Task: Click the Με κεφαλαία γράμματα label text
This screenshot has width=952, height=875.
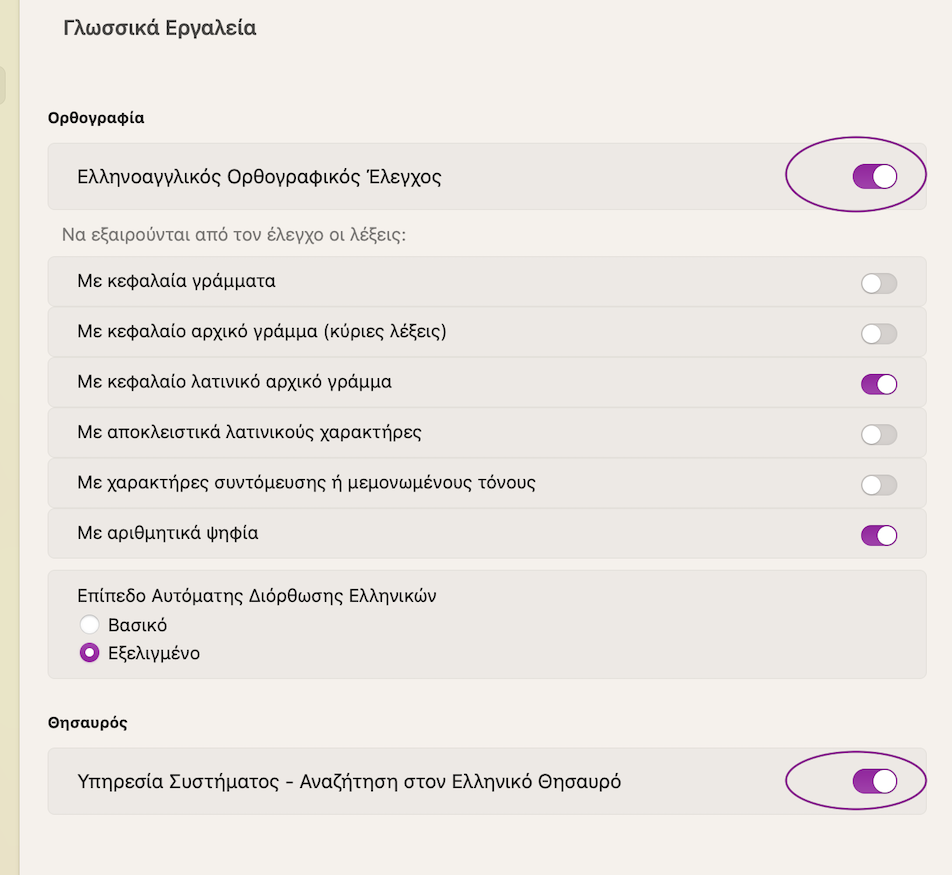Action: tap(176, 281)
